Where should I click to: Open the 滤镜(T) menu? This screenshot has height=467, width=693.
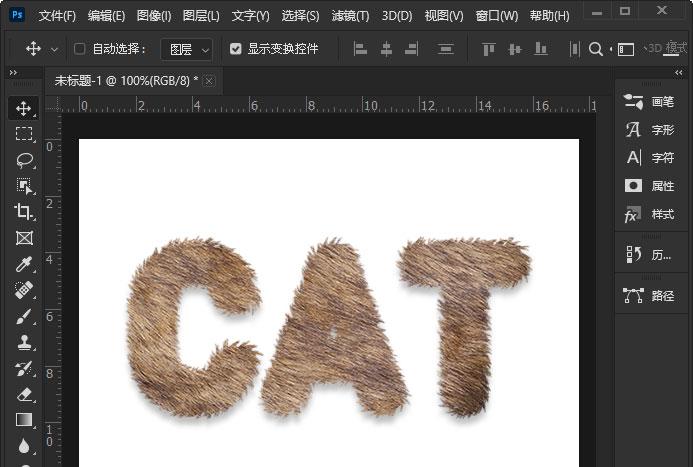[350, 16]
